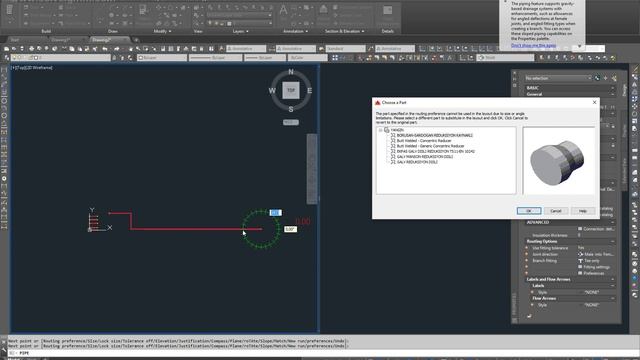Click the Draw ribbon panel title
Viewport: 640px width, 360px height.
pyautogui.click(x=113, y=31)
